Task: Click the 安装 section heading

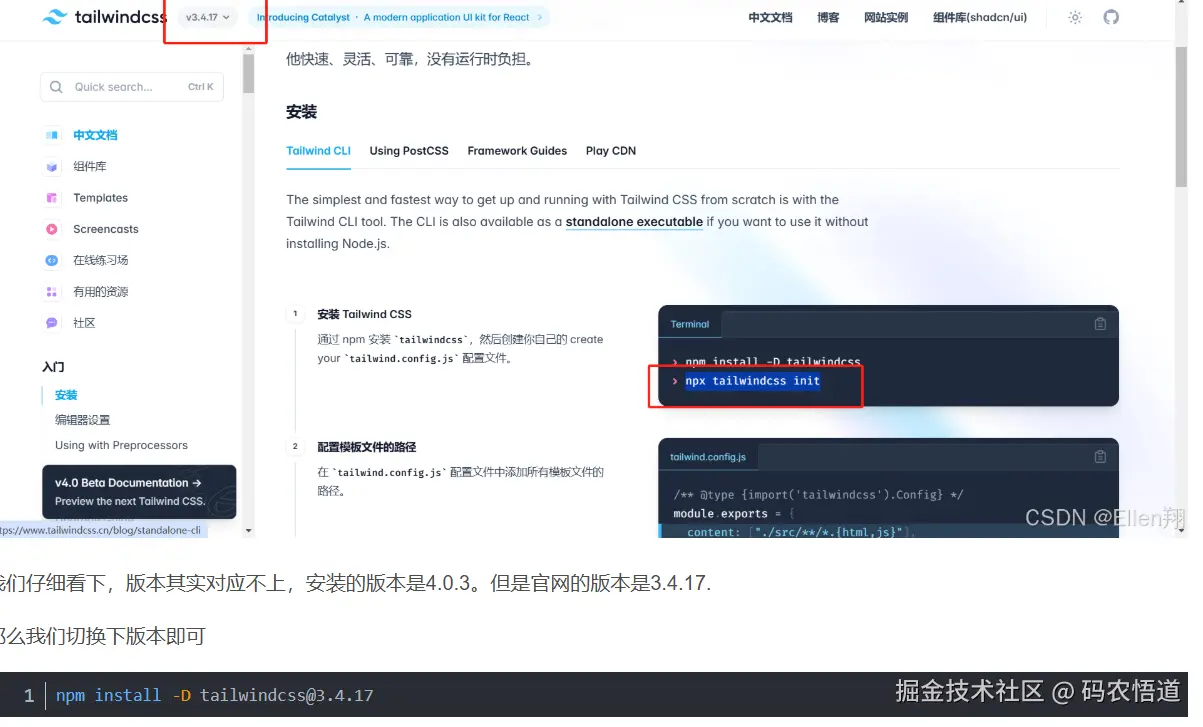Action: coord(301,112)
